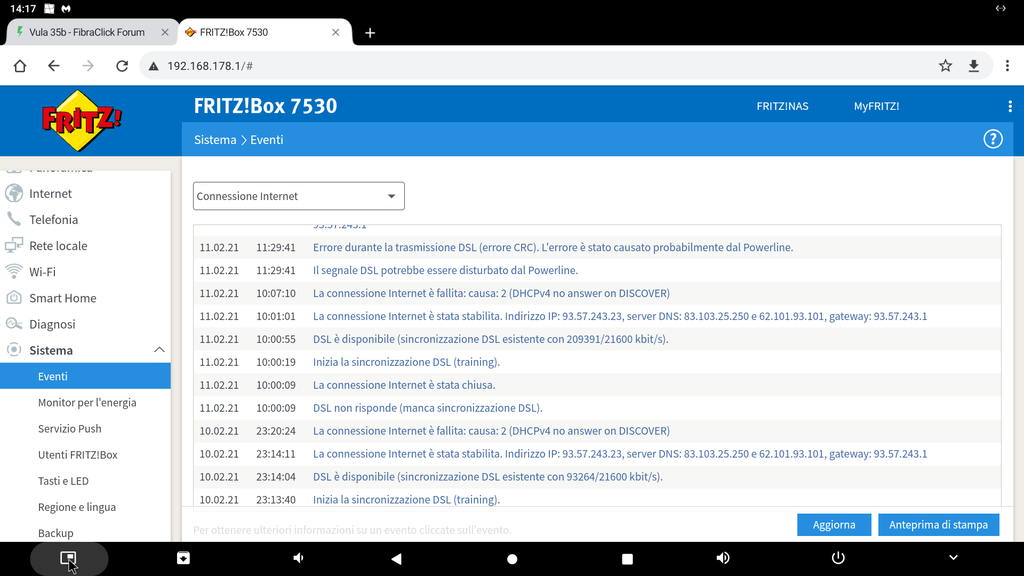1024x576 pixels.
Task: Open Monitor per l'energia submenu
Action: [87, 402]
